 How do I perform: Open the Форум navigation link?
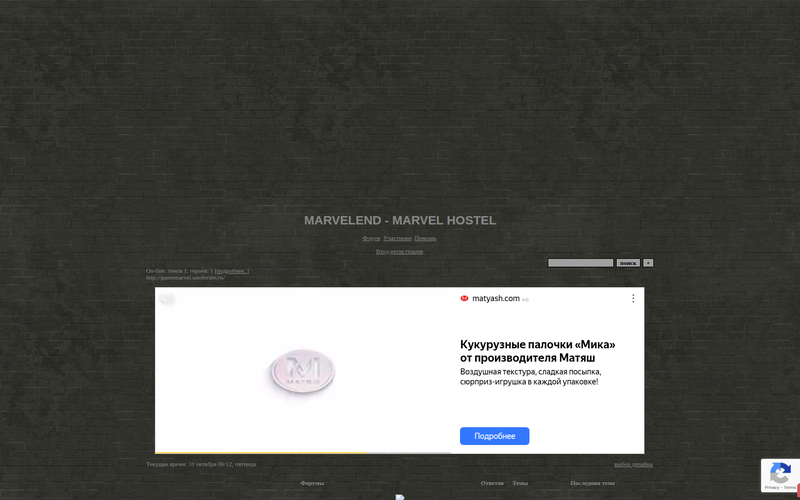coord(371,238)
